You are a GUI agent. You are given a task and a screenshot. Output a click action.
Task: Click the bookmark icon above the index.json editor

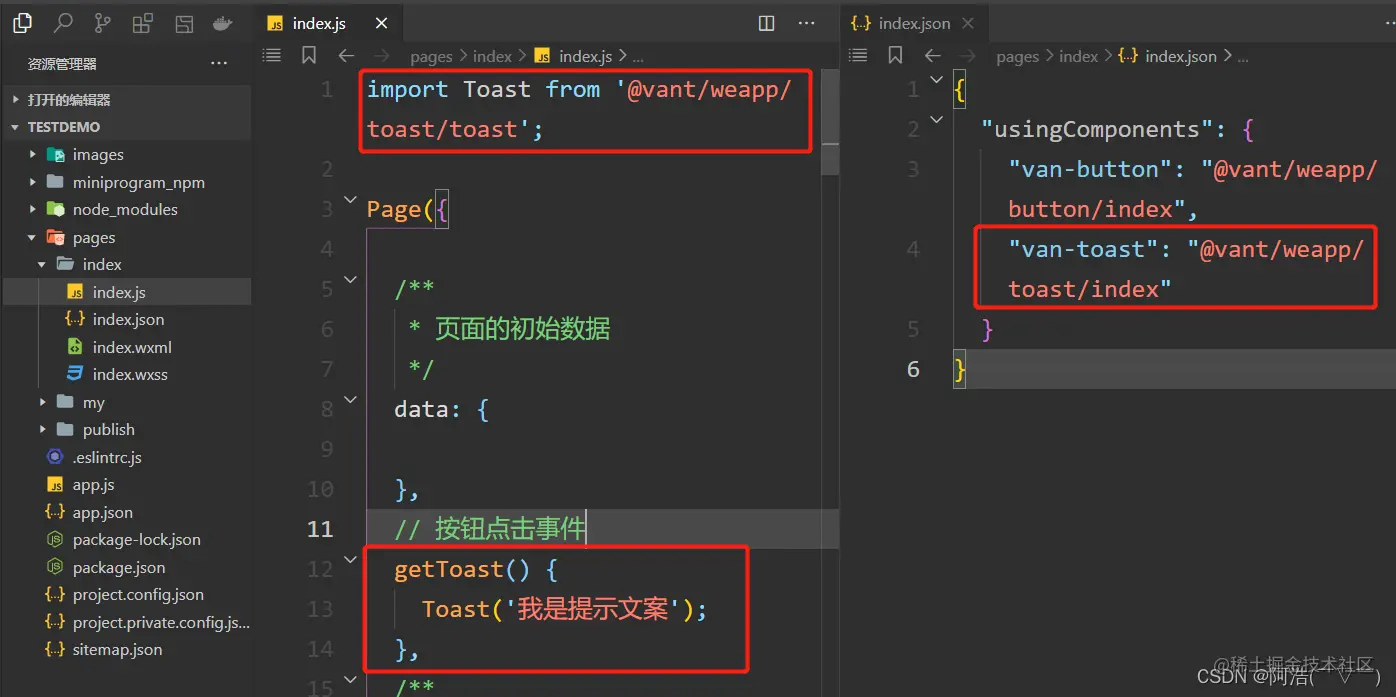(x=895, y=55)
